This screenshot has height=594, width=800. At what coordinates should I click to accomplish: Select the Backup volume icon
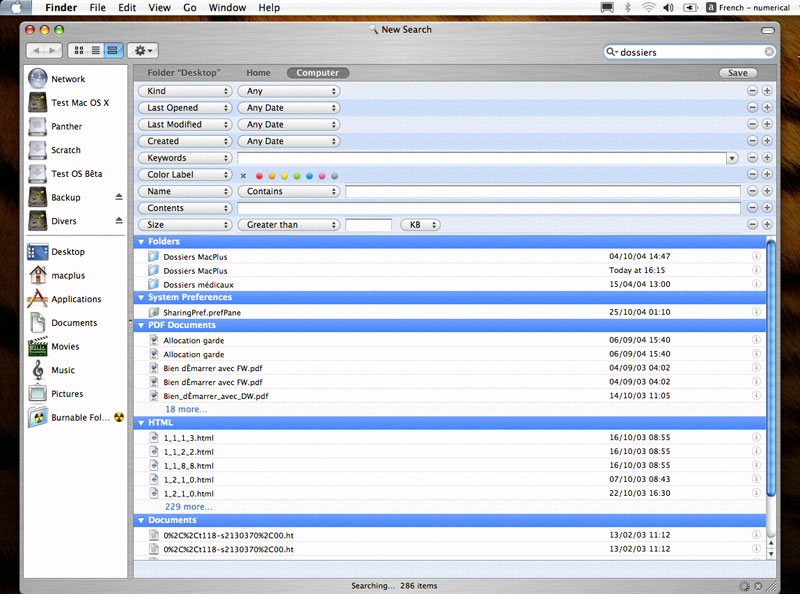click(38, 197)
